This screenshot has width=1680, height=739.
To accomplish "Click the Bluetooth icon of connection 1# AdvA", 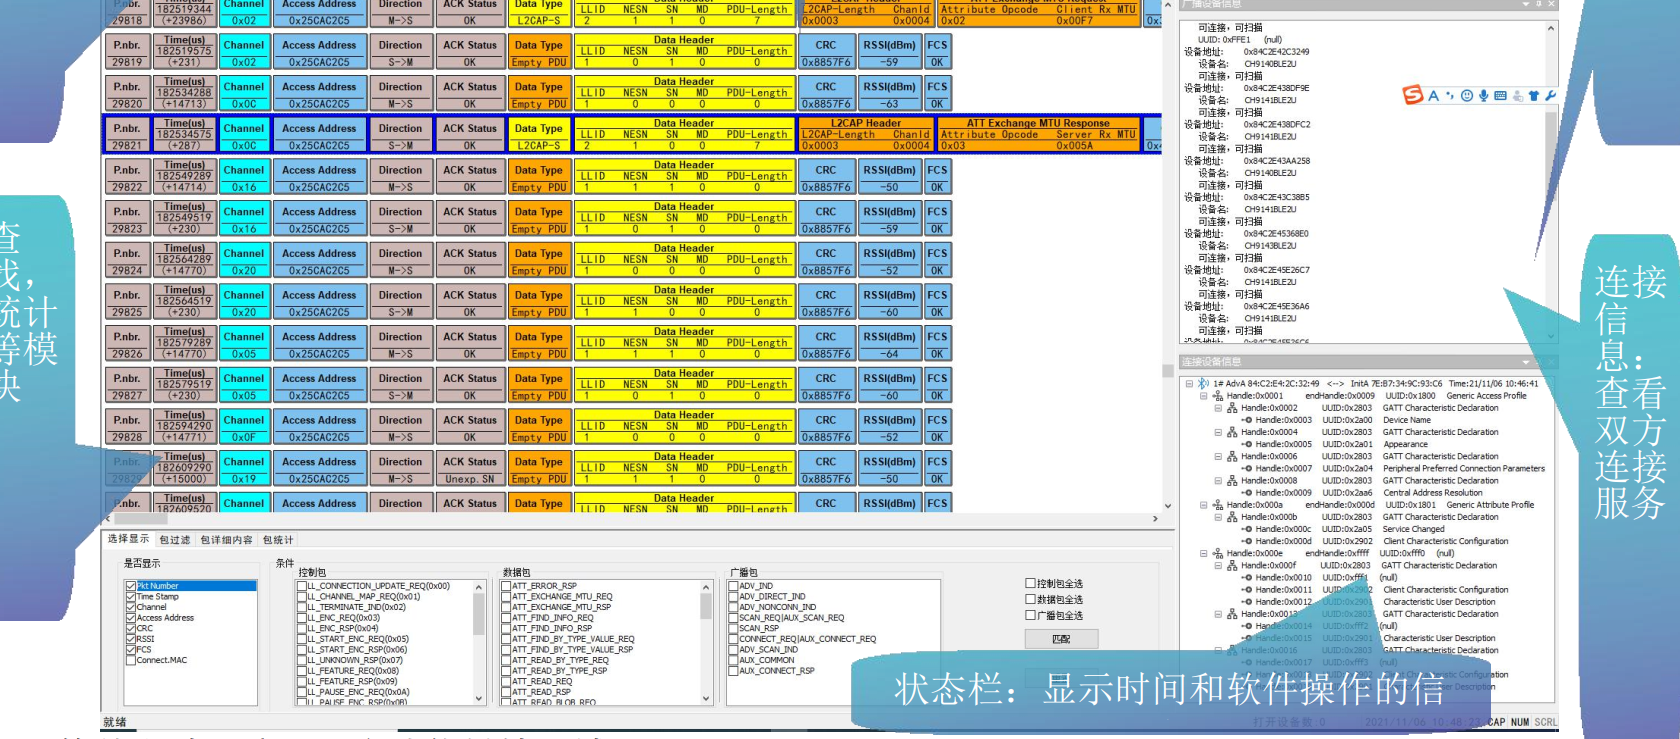I will tap(1203, 383).
